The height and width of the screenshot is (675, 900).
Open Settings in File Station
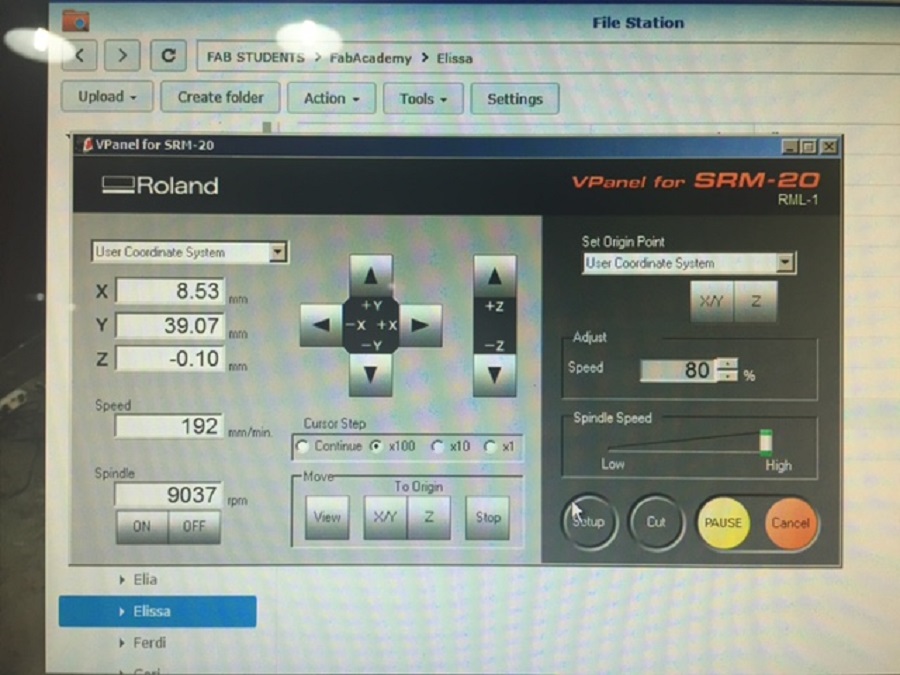(x=515, y=99)
